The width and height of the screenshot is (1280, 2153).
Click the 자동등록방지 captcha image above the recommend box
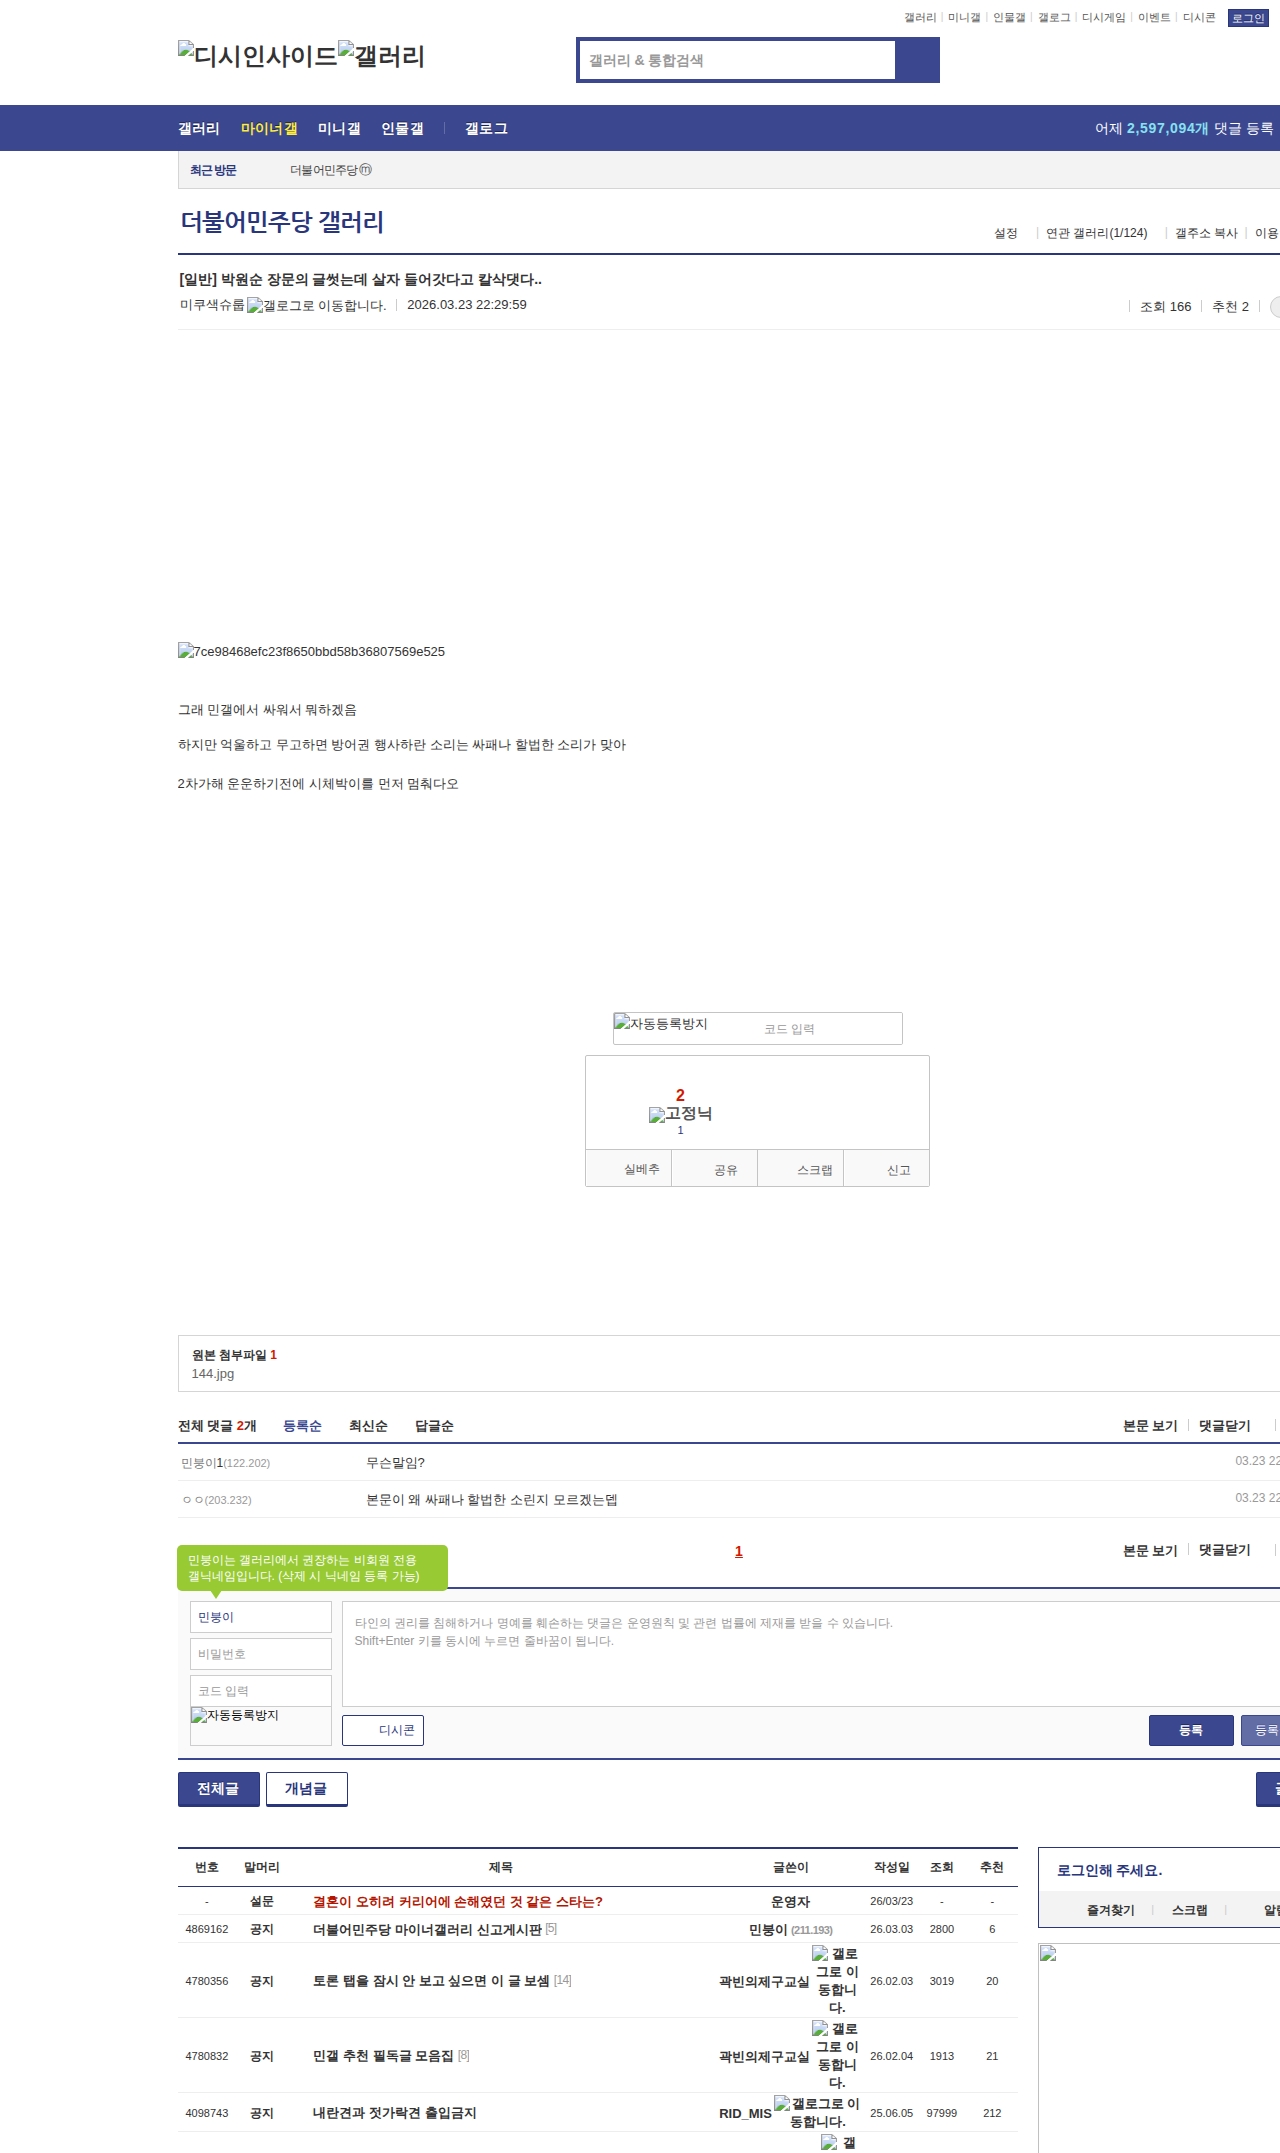(x=661, y=1023)
